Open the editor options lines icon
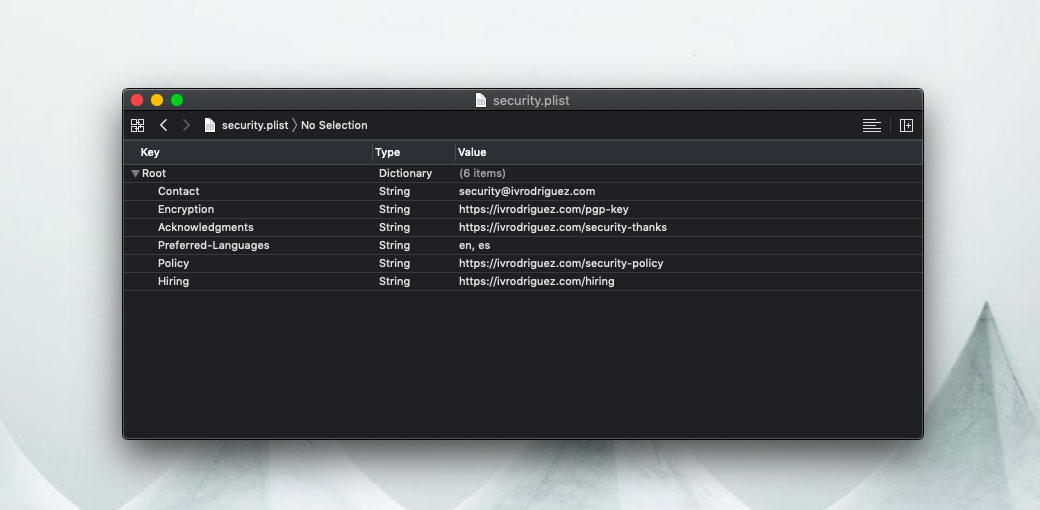1040x510 pixels. [x=872, y=125]
